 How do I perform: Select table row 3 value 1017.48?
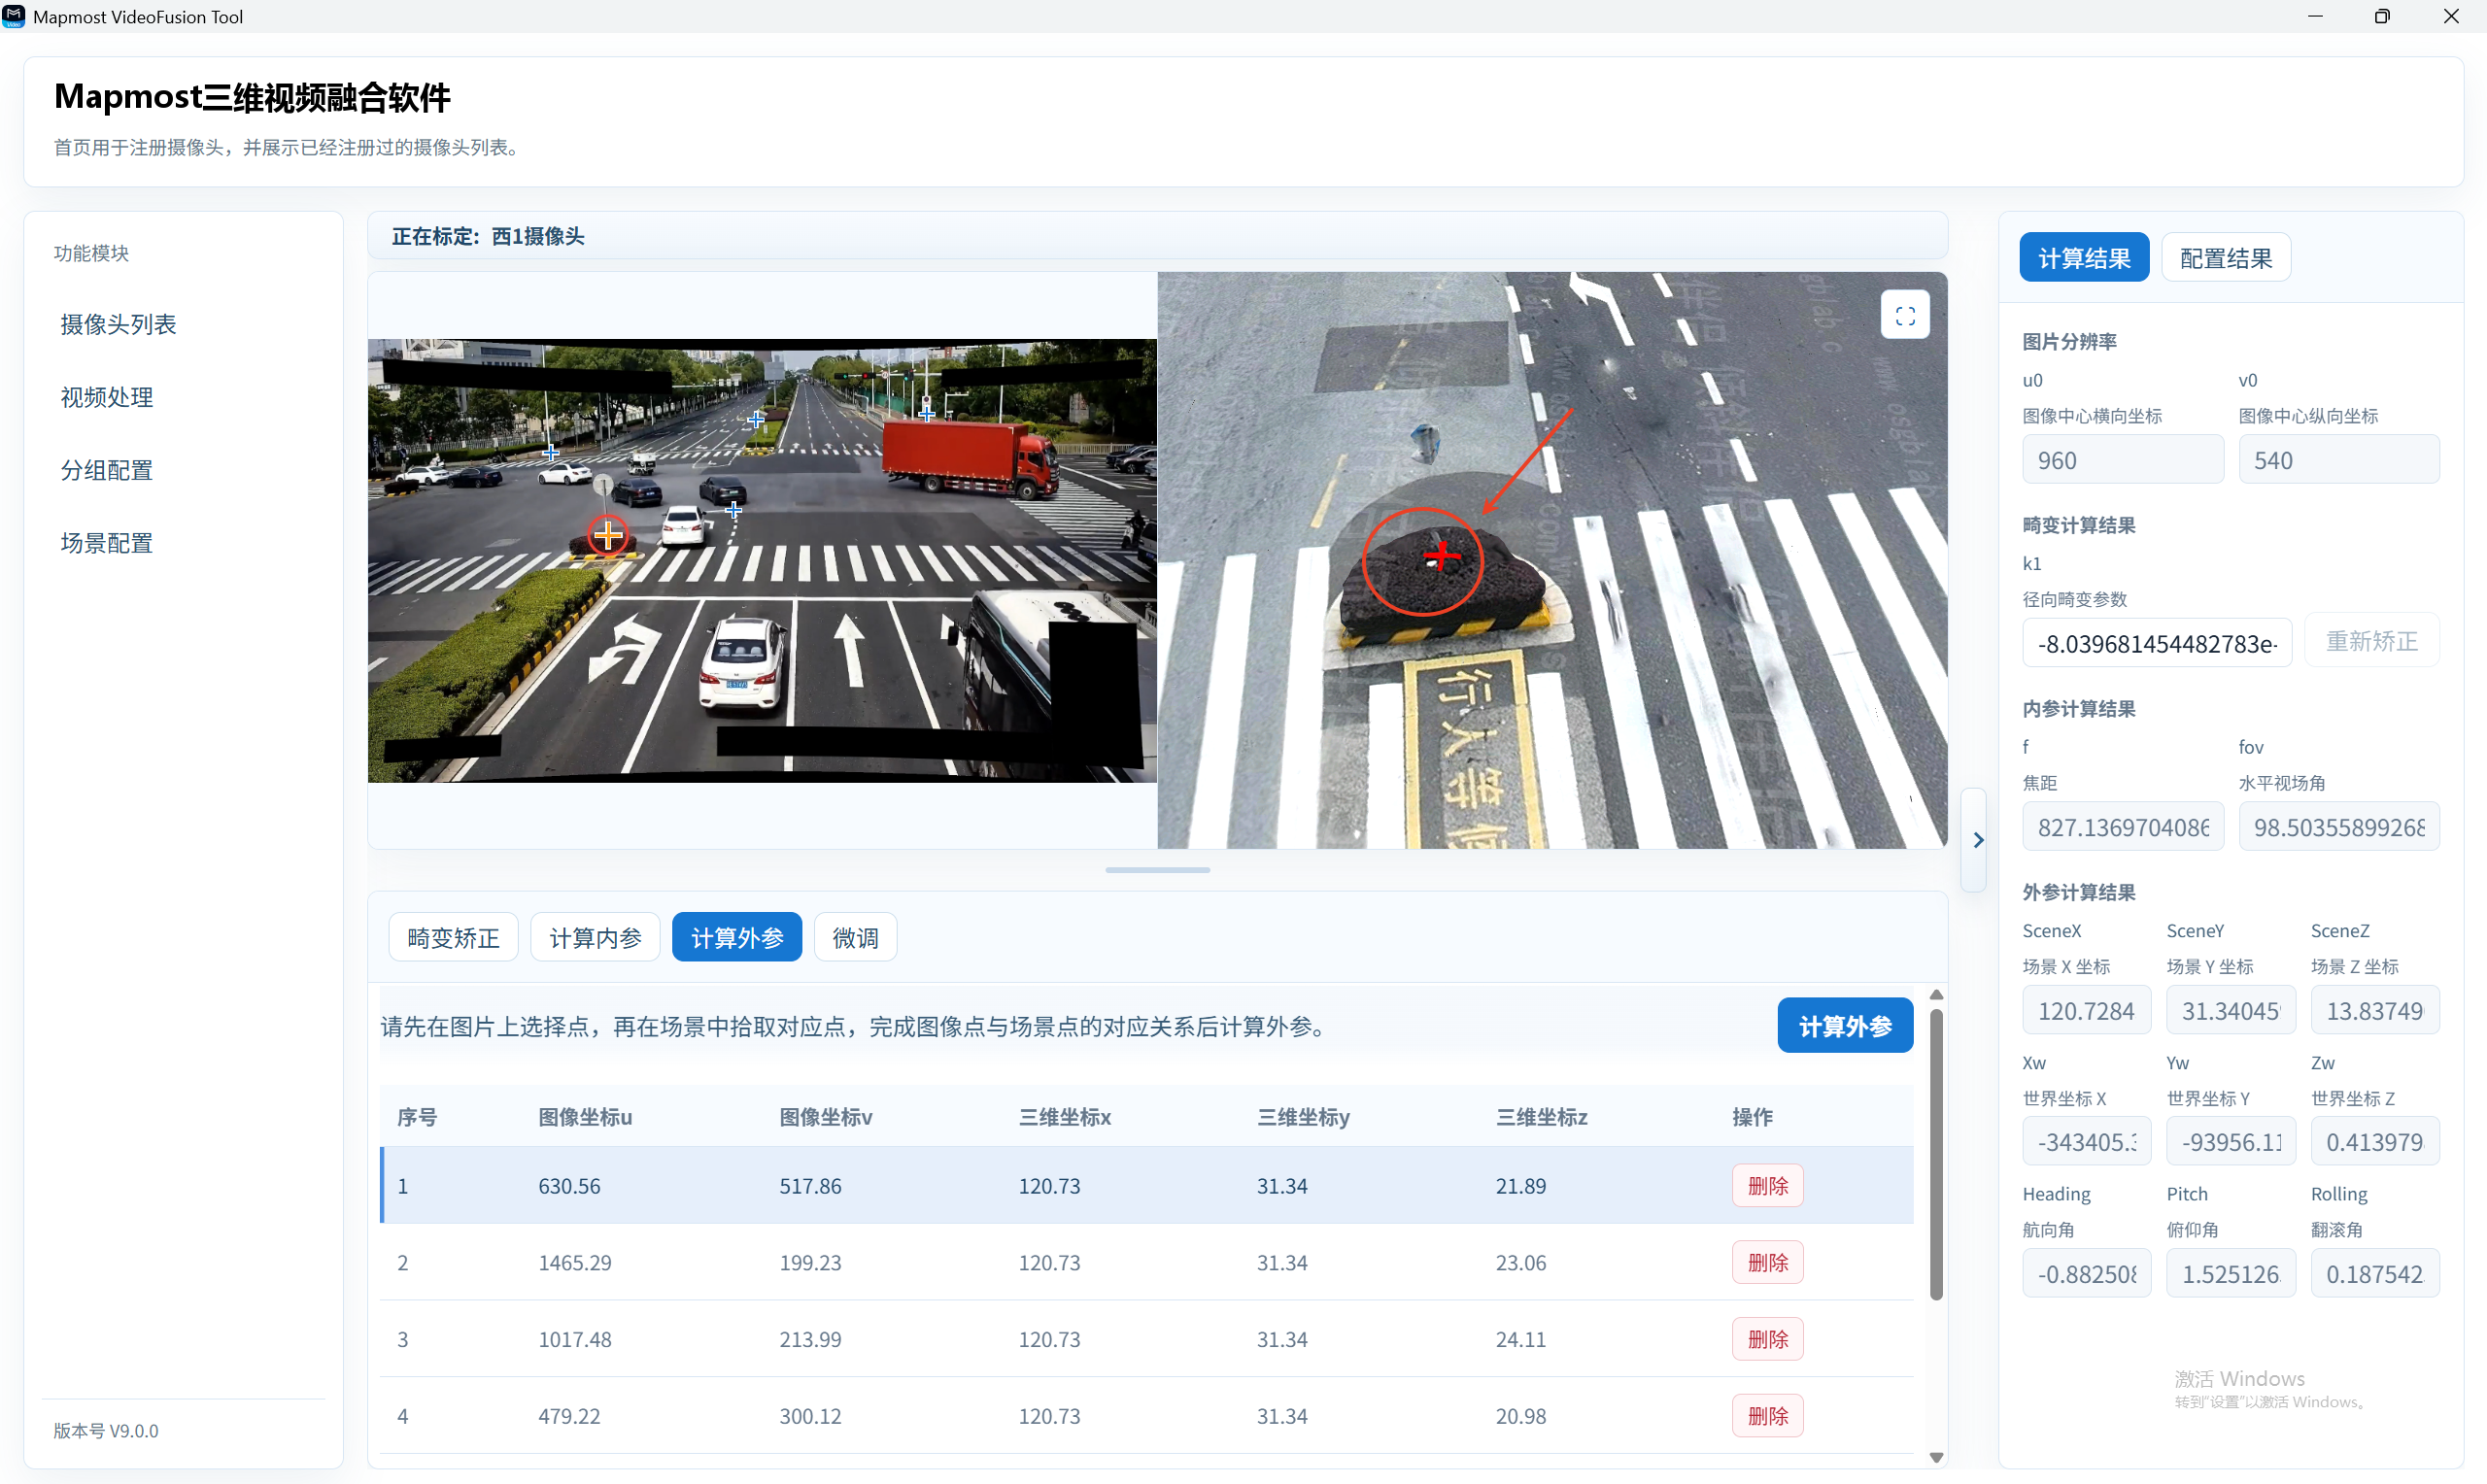coord(574,1340)
